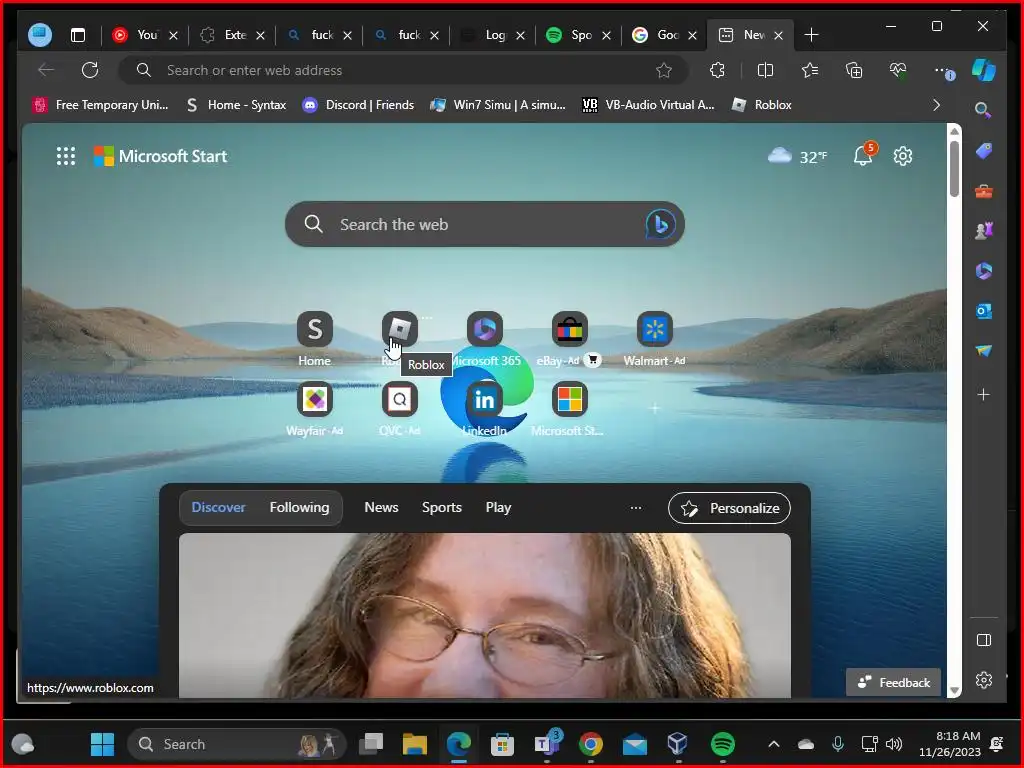Refresh the page with the reload icon
This screenshot has width=1024, height=768.
pos(90,70)
